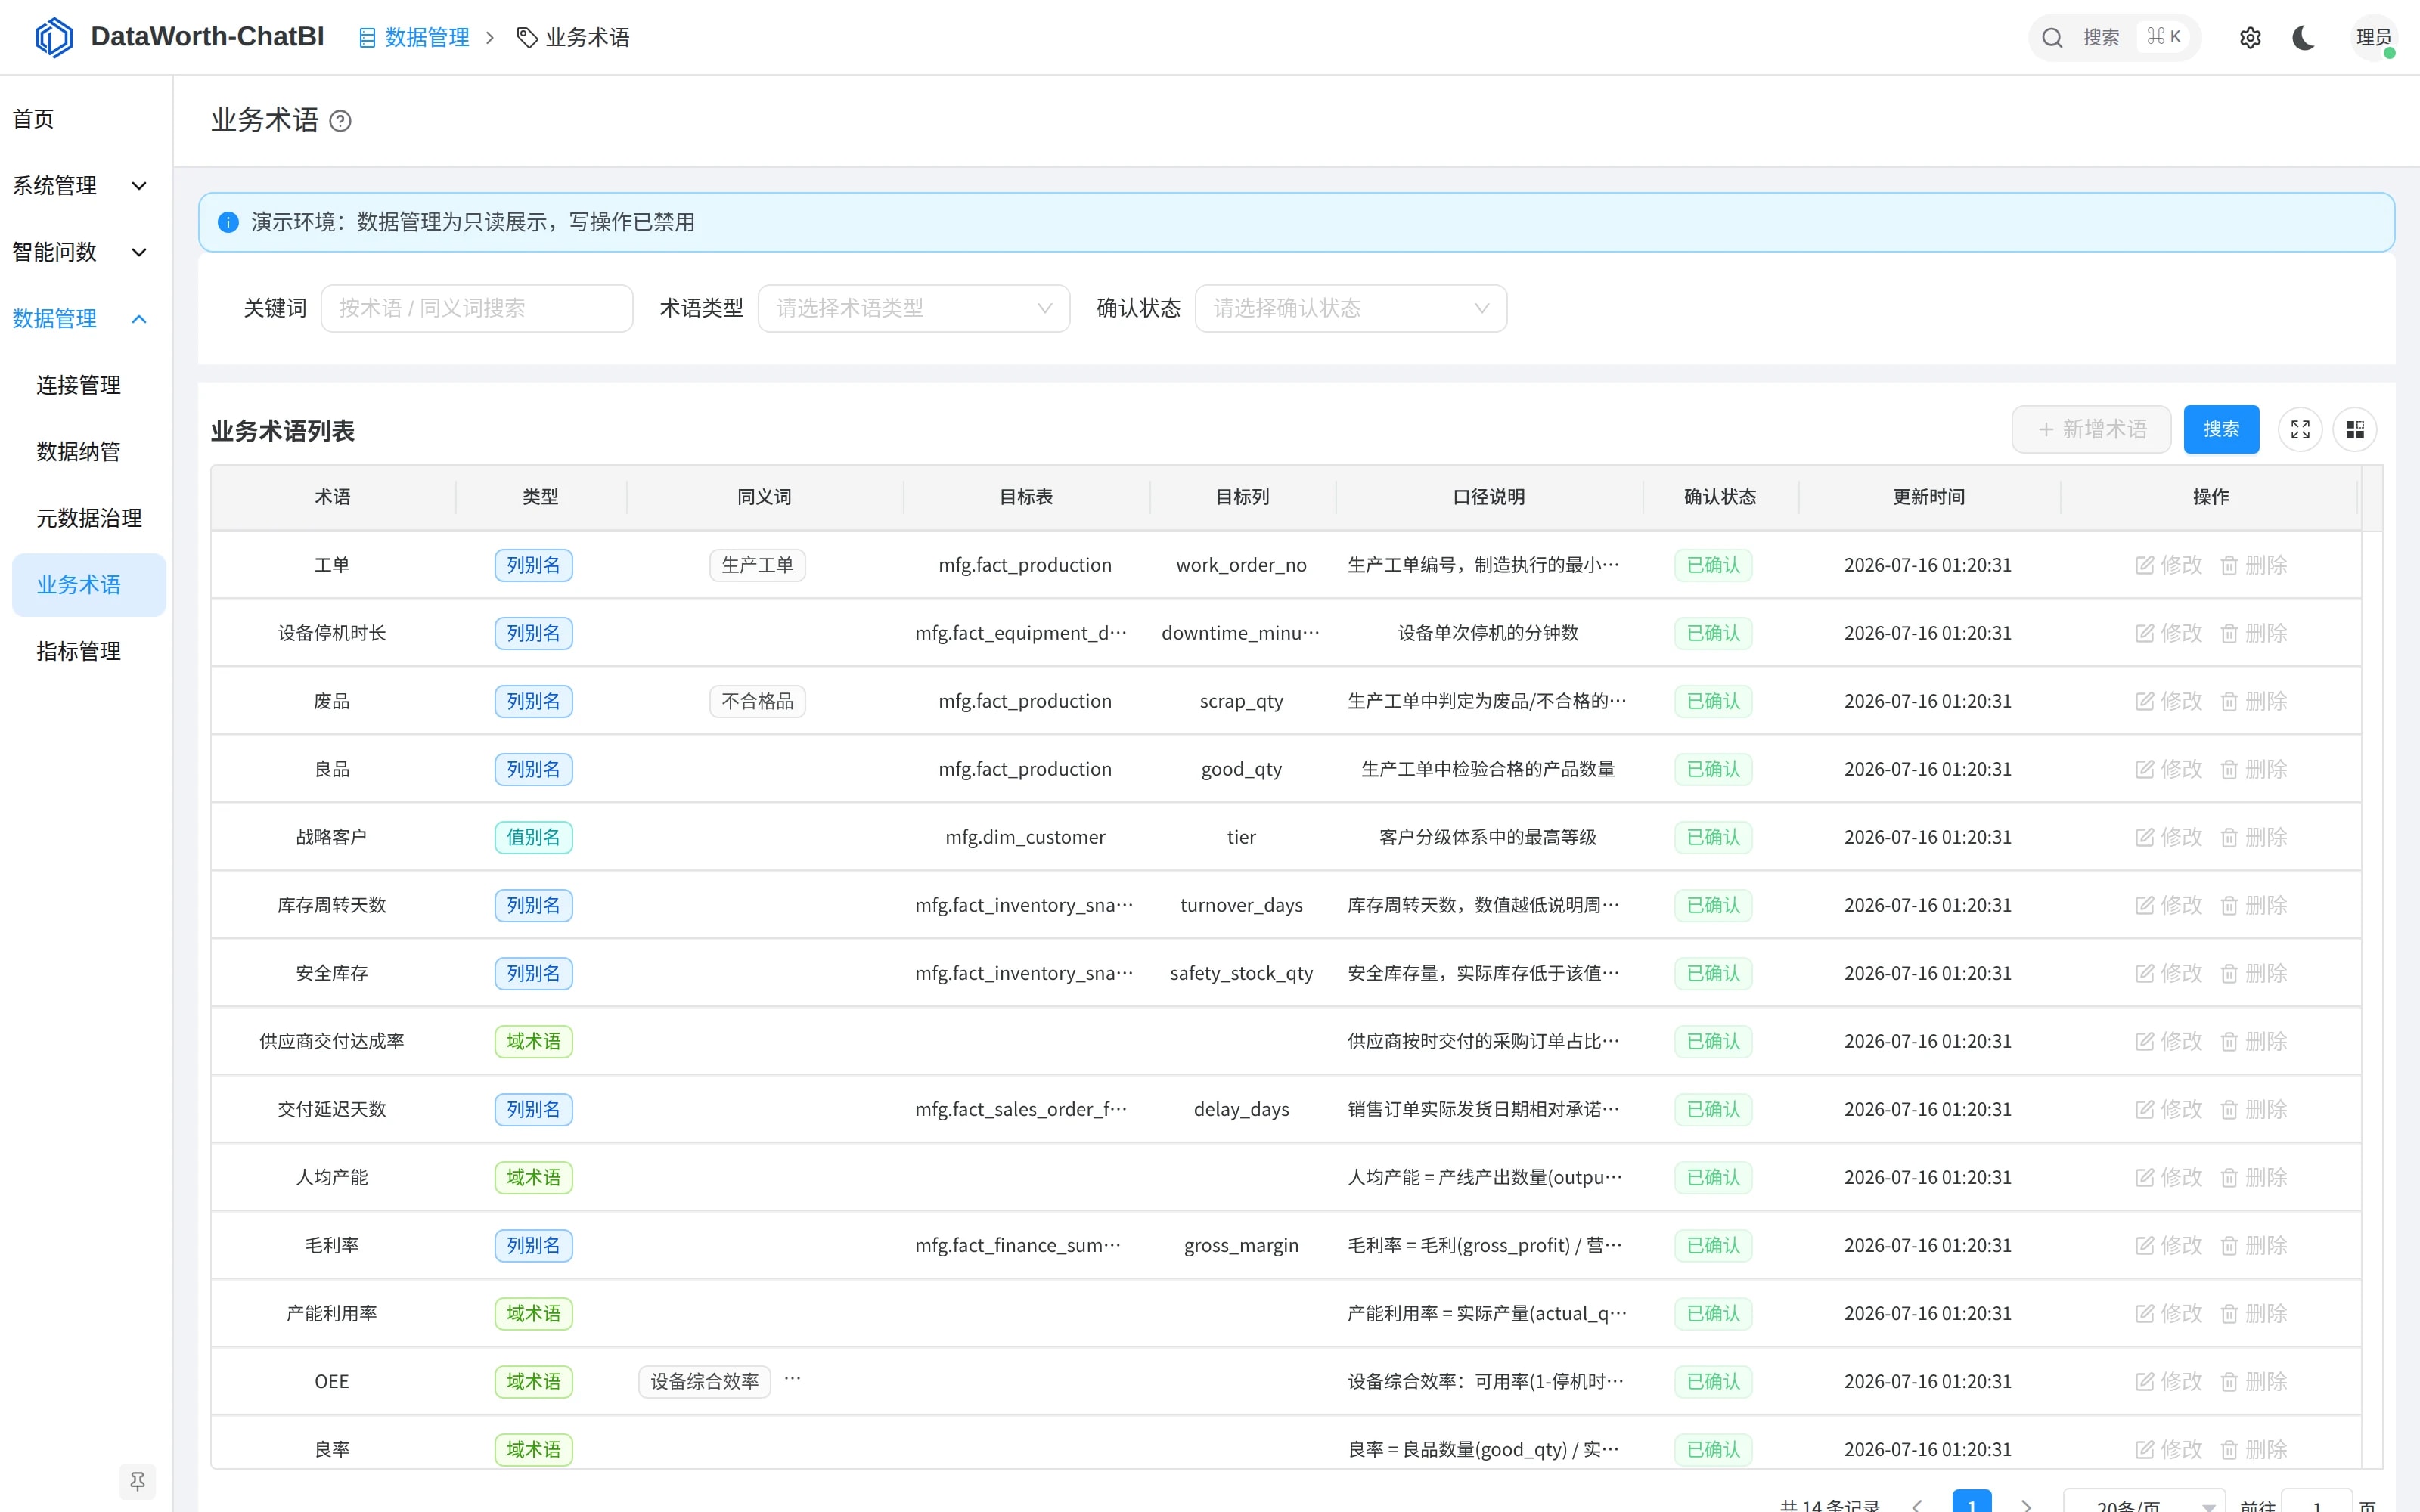Click 删除 for 交付延迟天数 row

(x=2254, y=1109)
